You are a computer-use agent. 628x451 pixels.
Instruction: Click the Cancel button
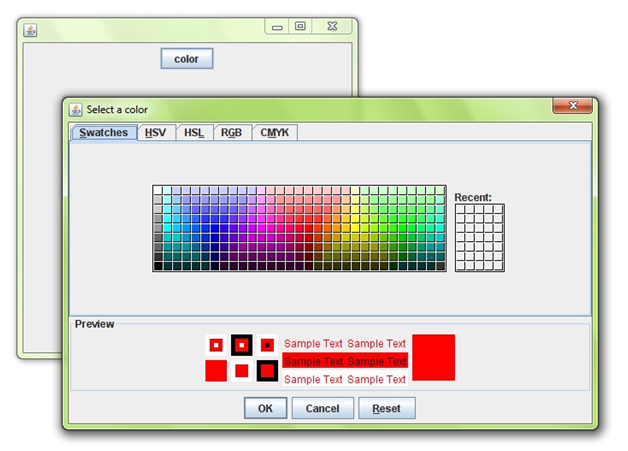[x=322, y=408]
